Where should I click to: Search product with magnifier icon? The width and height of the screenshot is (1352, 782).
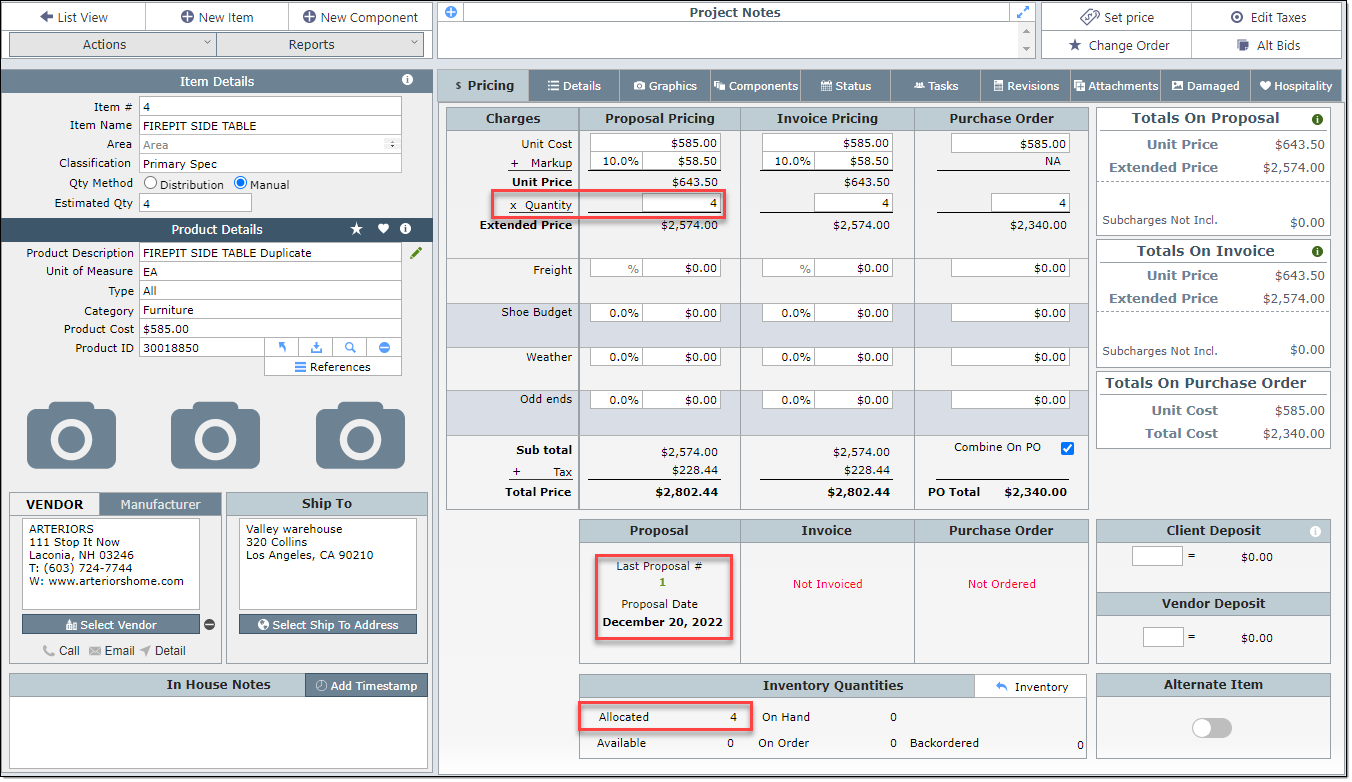coord(350,347)
